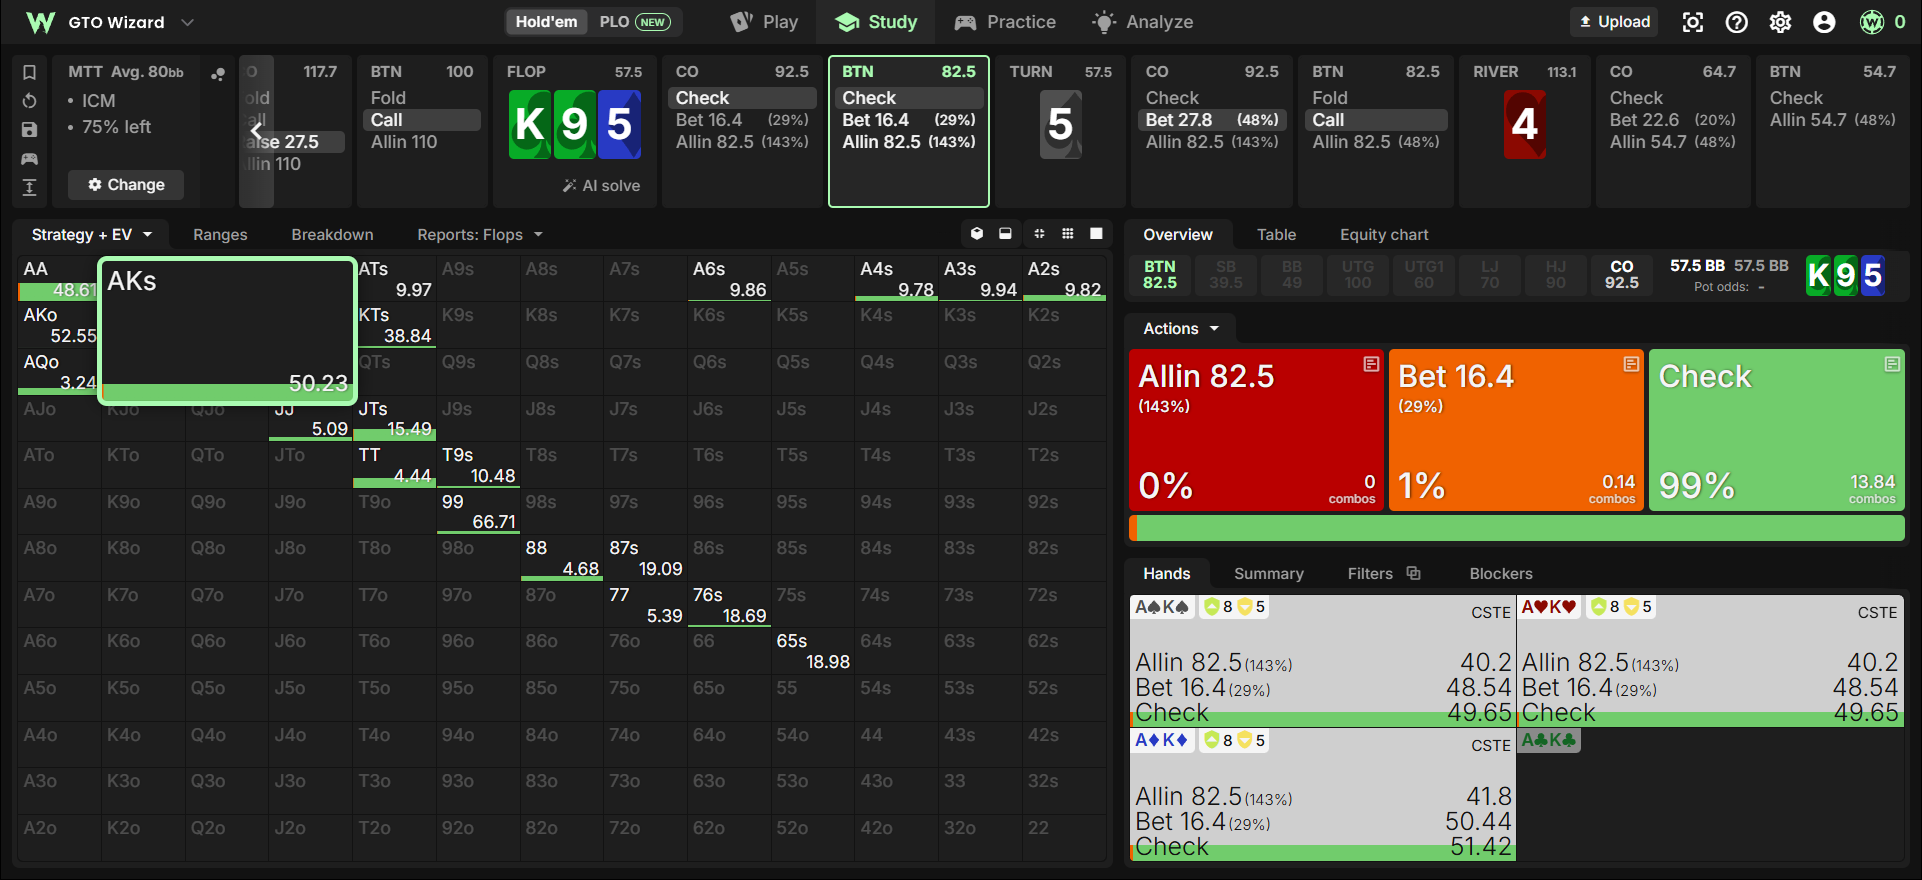Select the cube view mode icon
The width and height of the screenshot is (1922, 880).
[x=977, y=234]
